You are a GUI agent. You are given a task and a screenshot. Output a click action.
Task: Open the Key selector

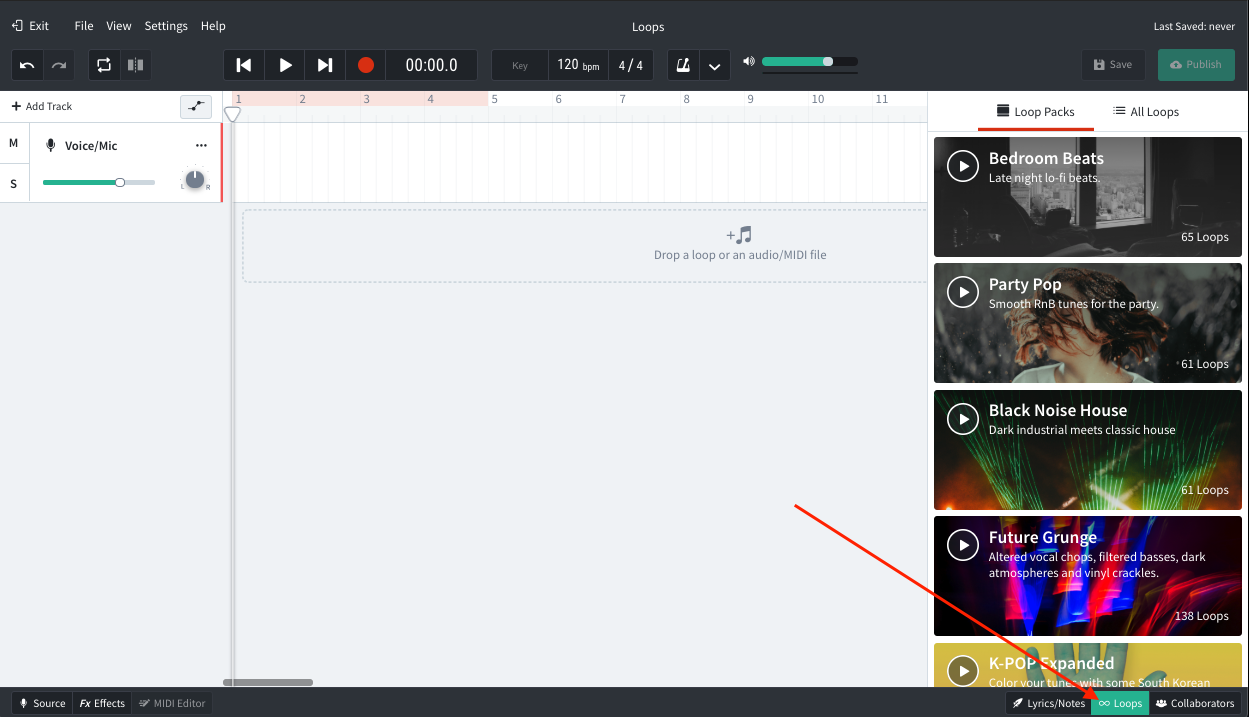519,64
